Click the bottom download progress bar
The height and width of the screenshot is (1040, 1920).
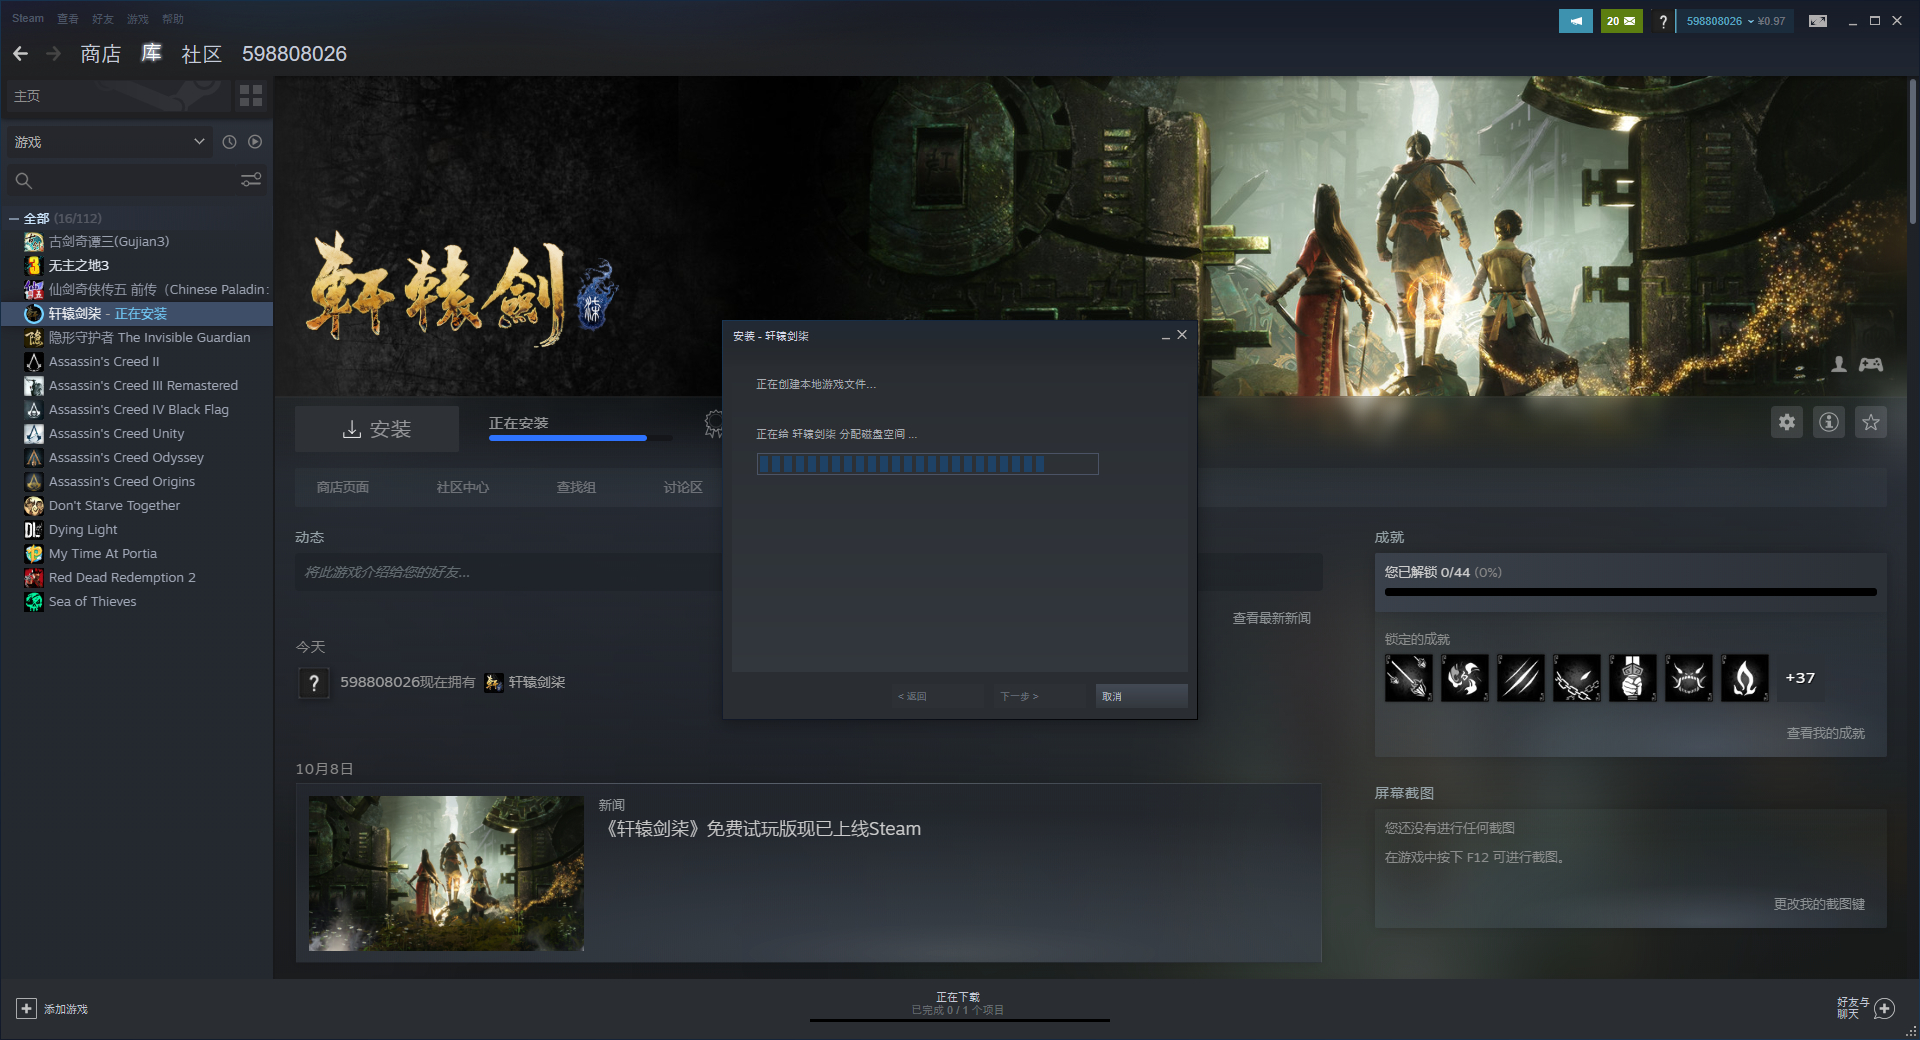coord(960,1020)
